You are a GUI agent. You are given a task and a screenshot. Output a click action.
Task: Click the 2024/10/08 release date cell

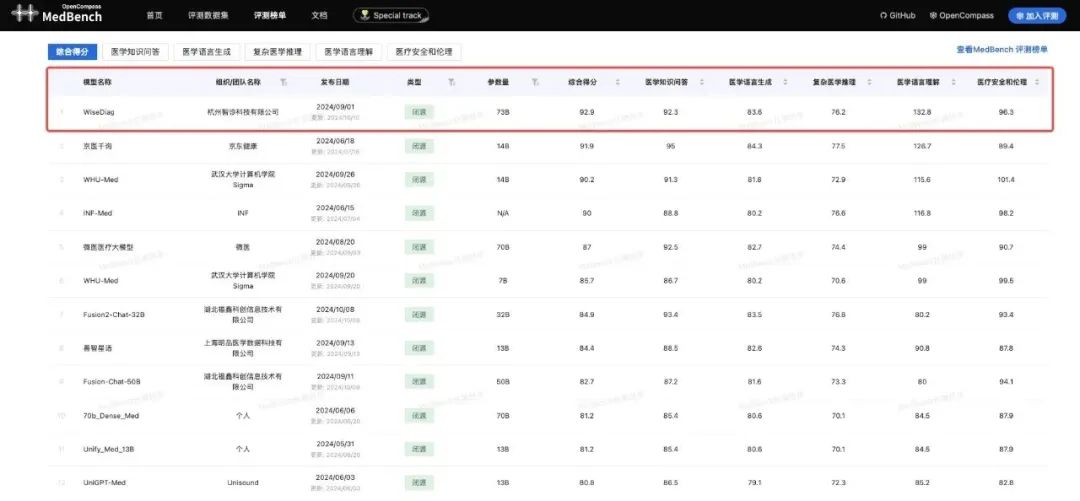point(335,309)
